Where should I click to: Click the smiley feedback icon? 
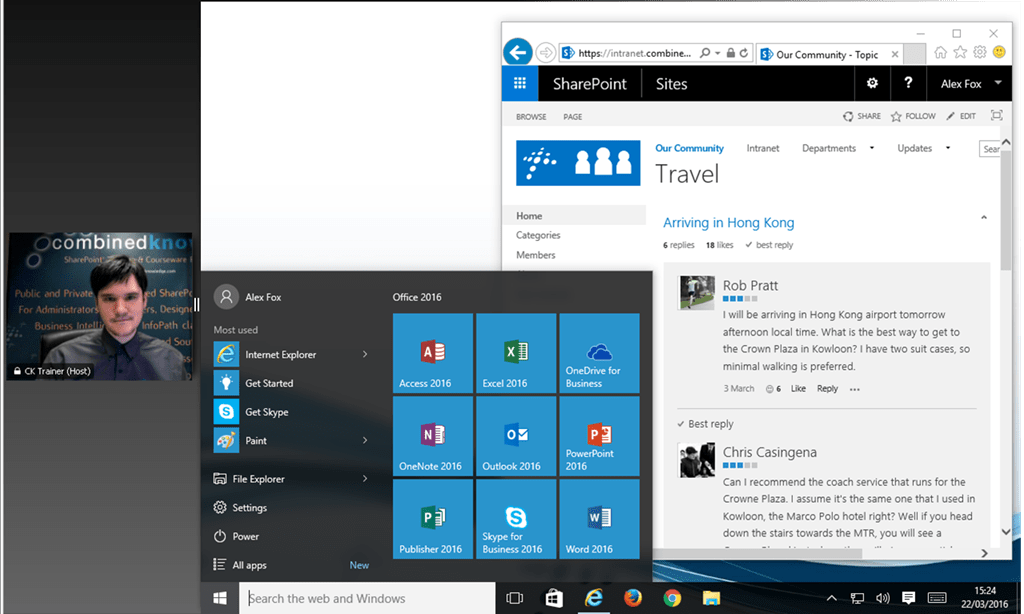(x=999, y=52)
